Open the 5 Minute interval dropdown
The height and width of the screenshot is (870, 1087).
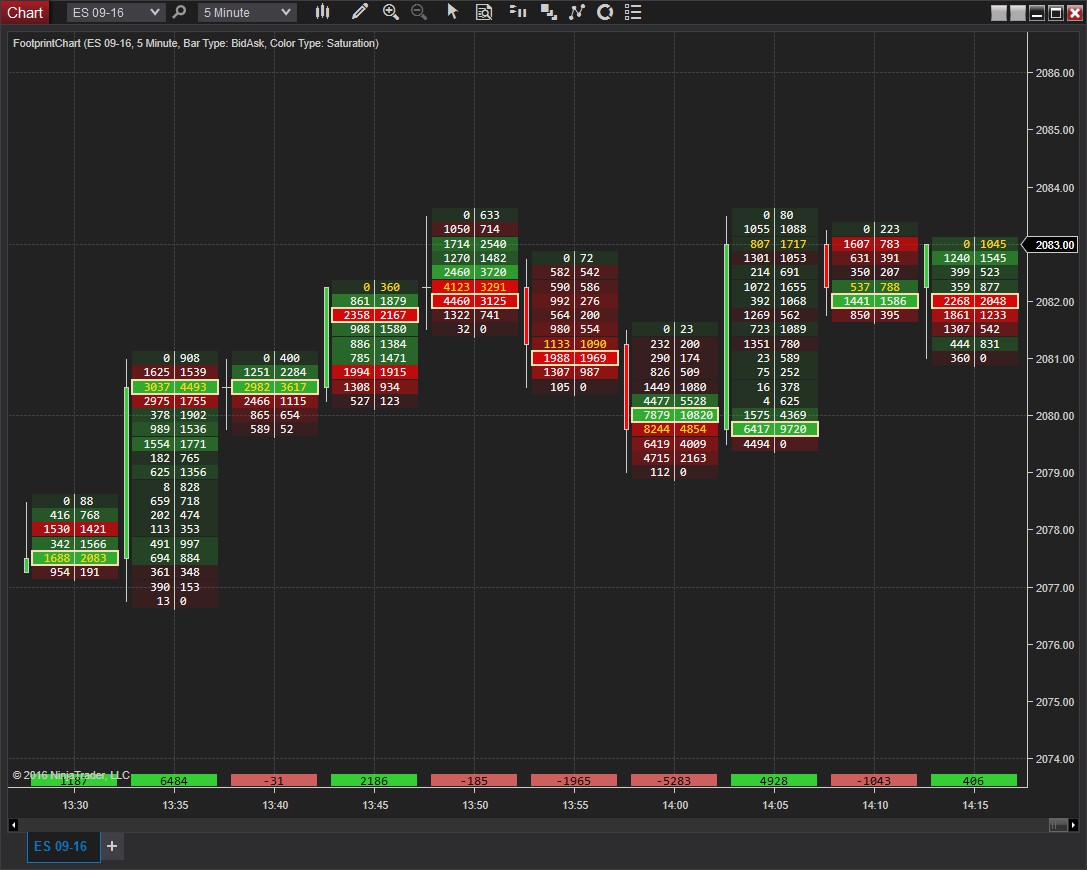(x=247, y=12)
